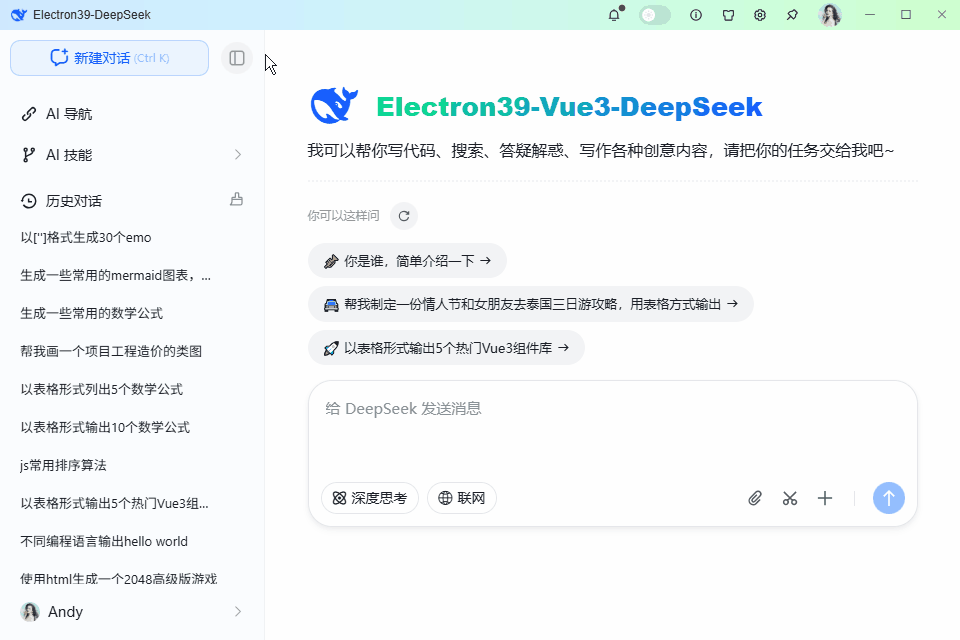This screenshot has height=640, width=960.
Task: Collapse the sidebar using the panel icon
Action: coord(237,58)
